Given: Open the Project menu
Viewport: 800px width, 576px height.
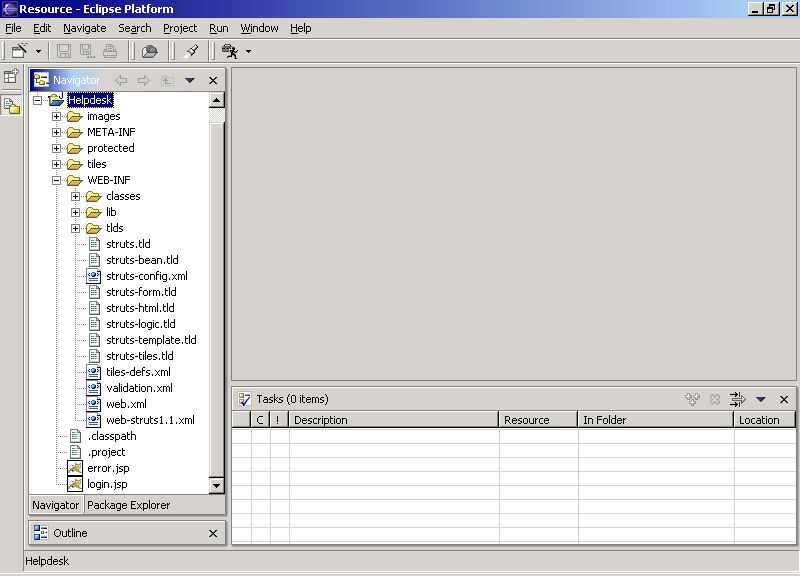Looking at the screenshot, I should coord(180,28).
